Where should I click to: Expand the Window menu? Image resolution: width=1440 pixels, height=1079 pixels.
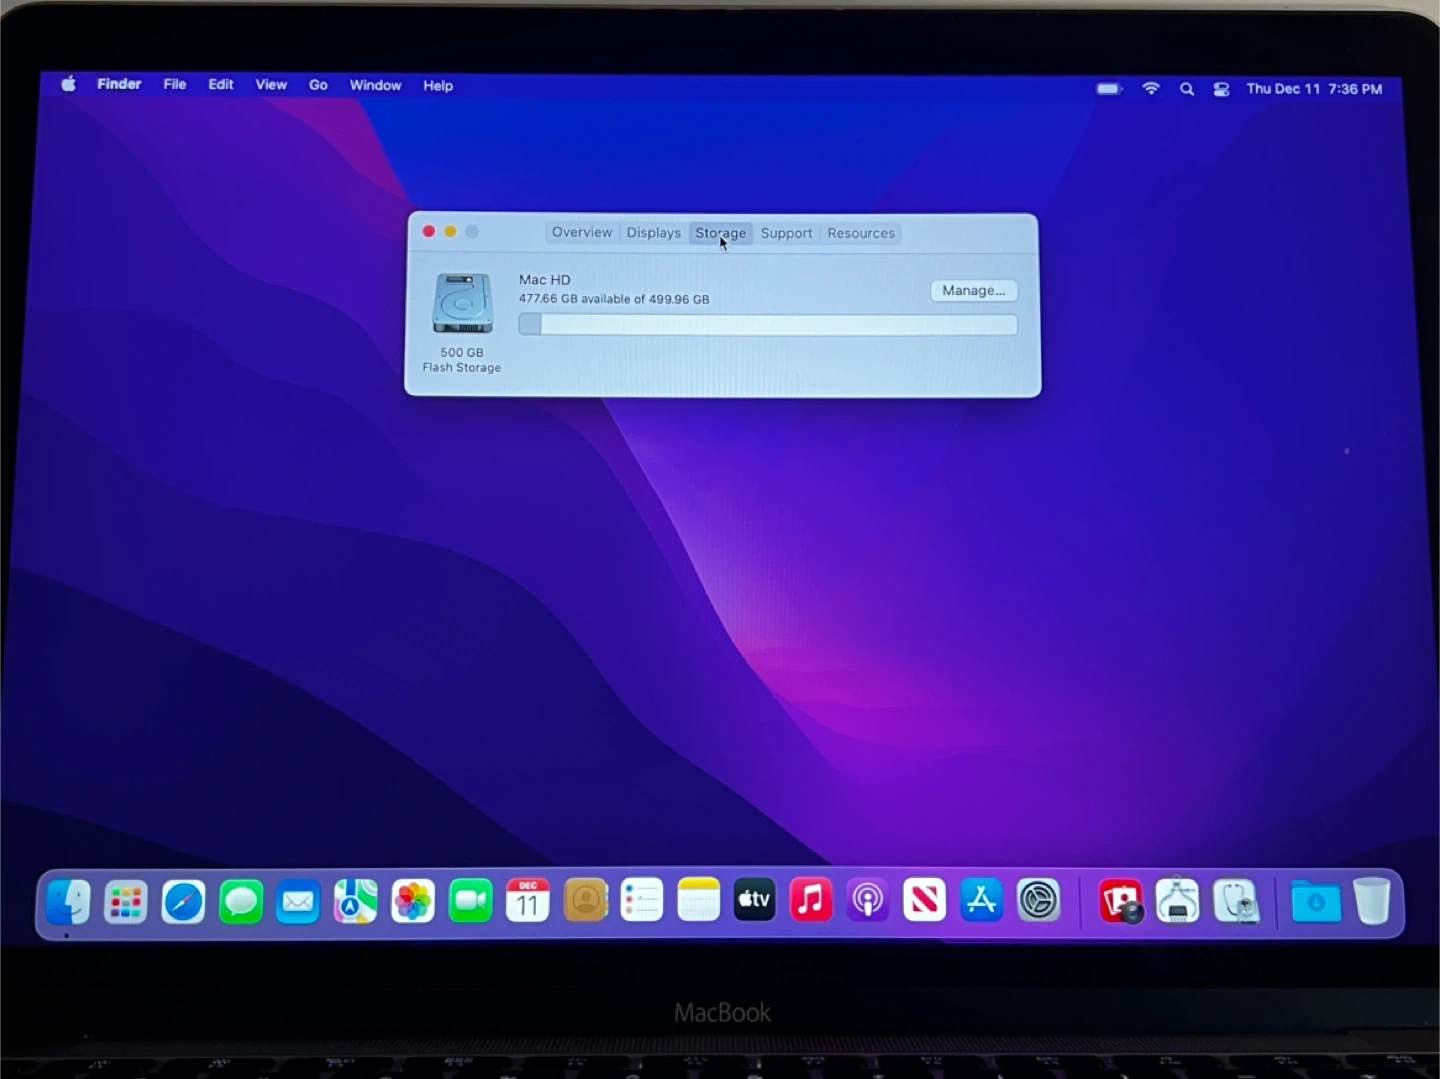click(x=375, y=86)
